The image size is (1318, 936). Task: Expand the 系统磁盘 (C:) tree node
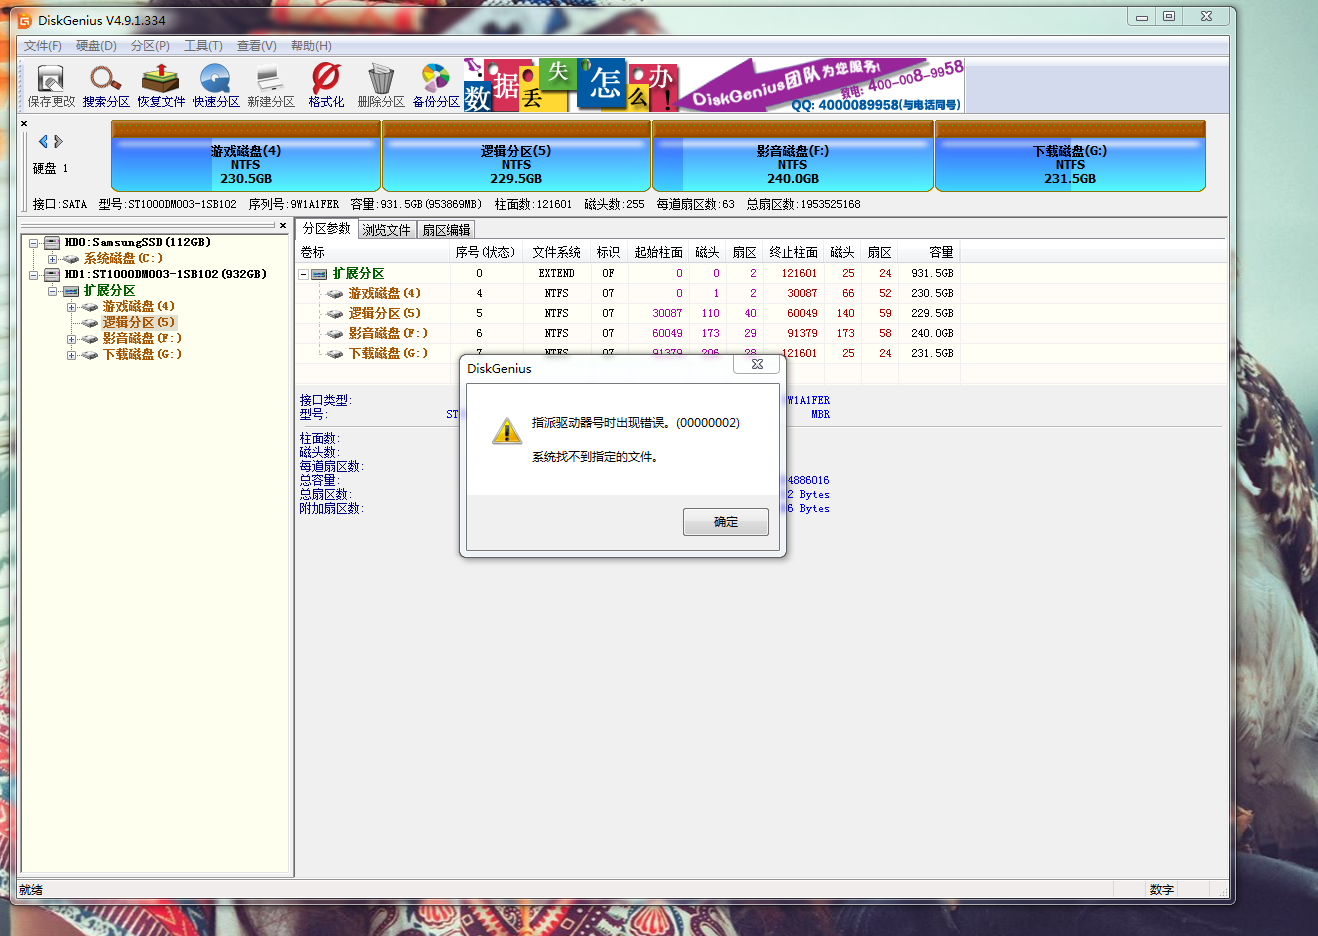tap(52, 259)
